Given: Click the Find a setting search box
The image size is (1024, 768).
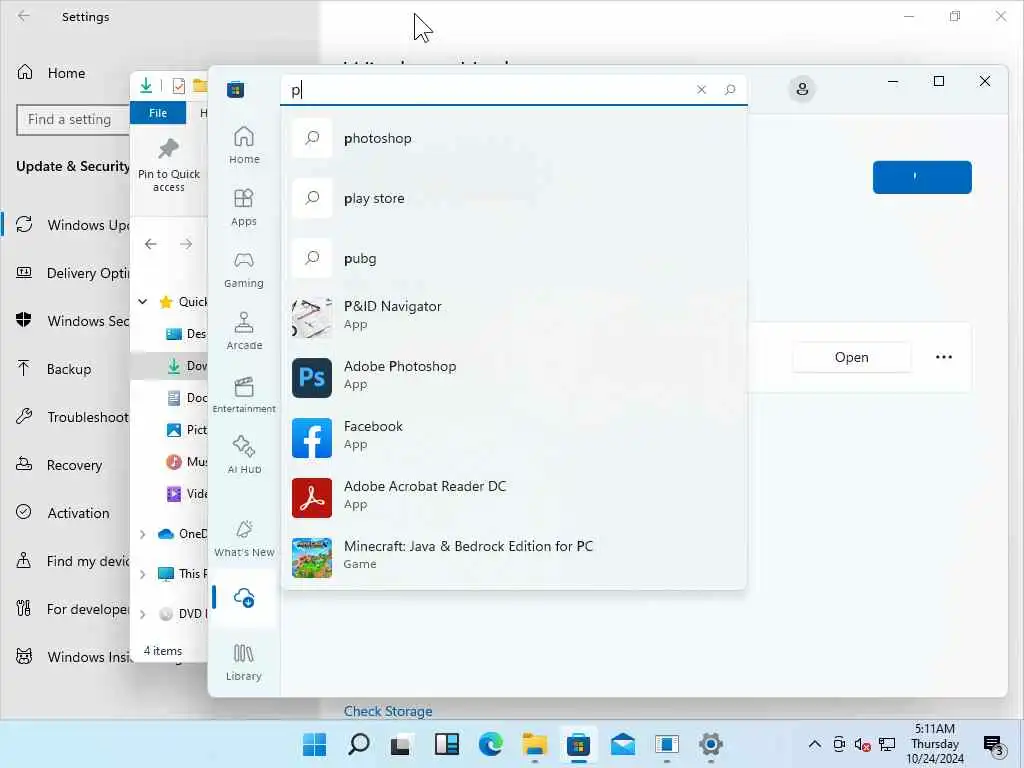Looking at the screenshot, I should 73,120.
